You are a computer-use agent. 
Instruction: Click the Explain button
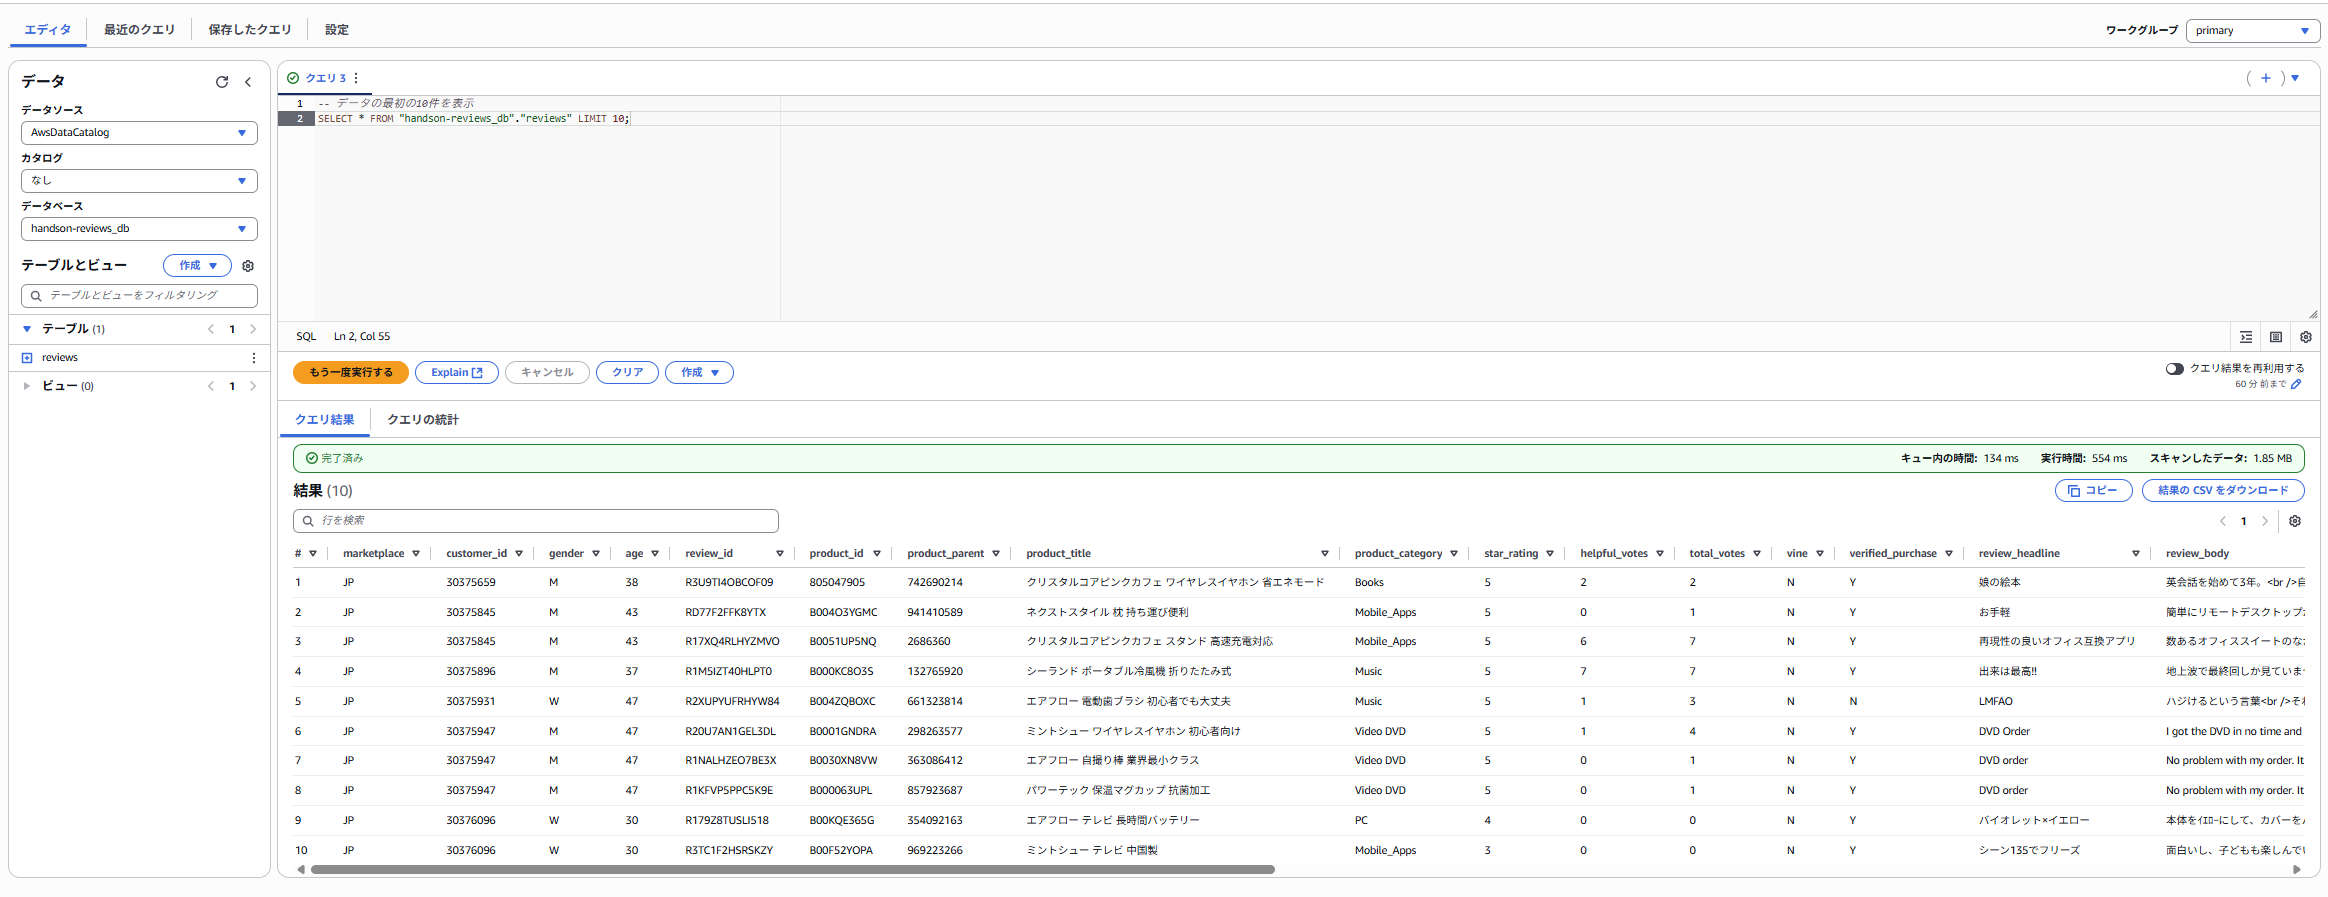(x=456, y=373)
